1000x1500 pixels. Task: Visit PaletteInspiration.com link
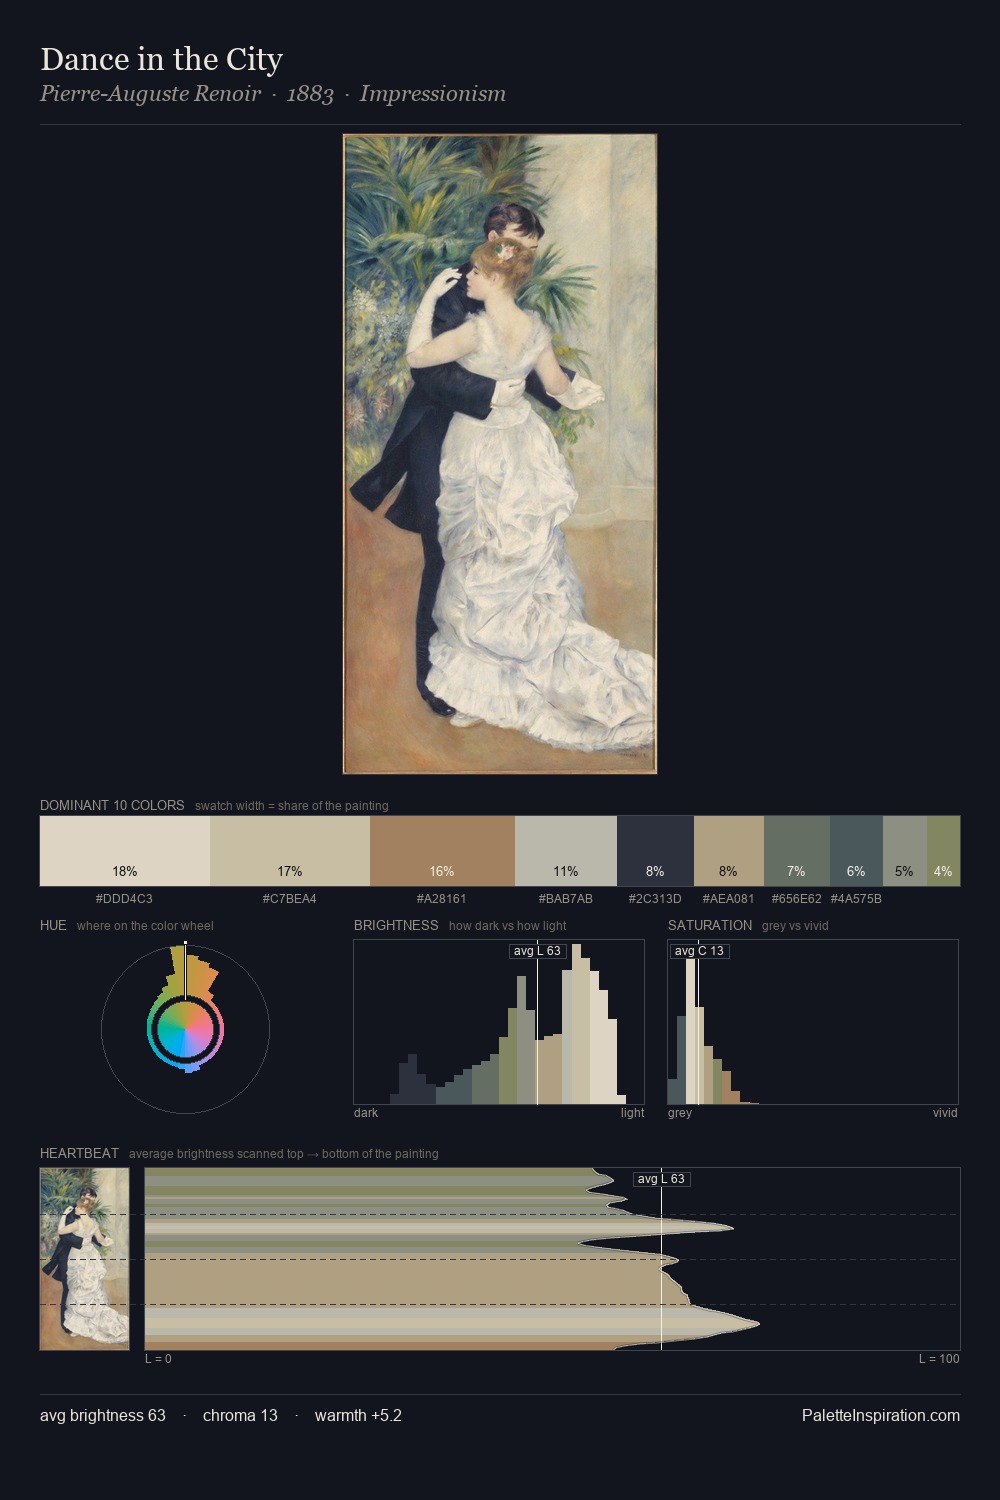[x=881, y=1415]
